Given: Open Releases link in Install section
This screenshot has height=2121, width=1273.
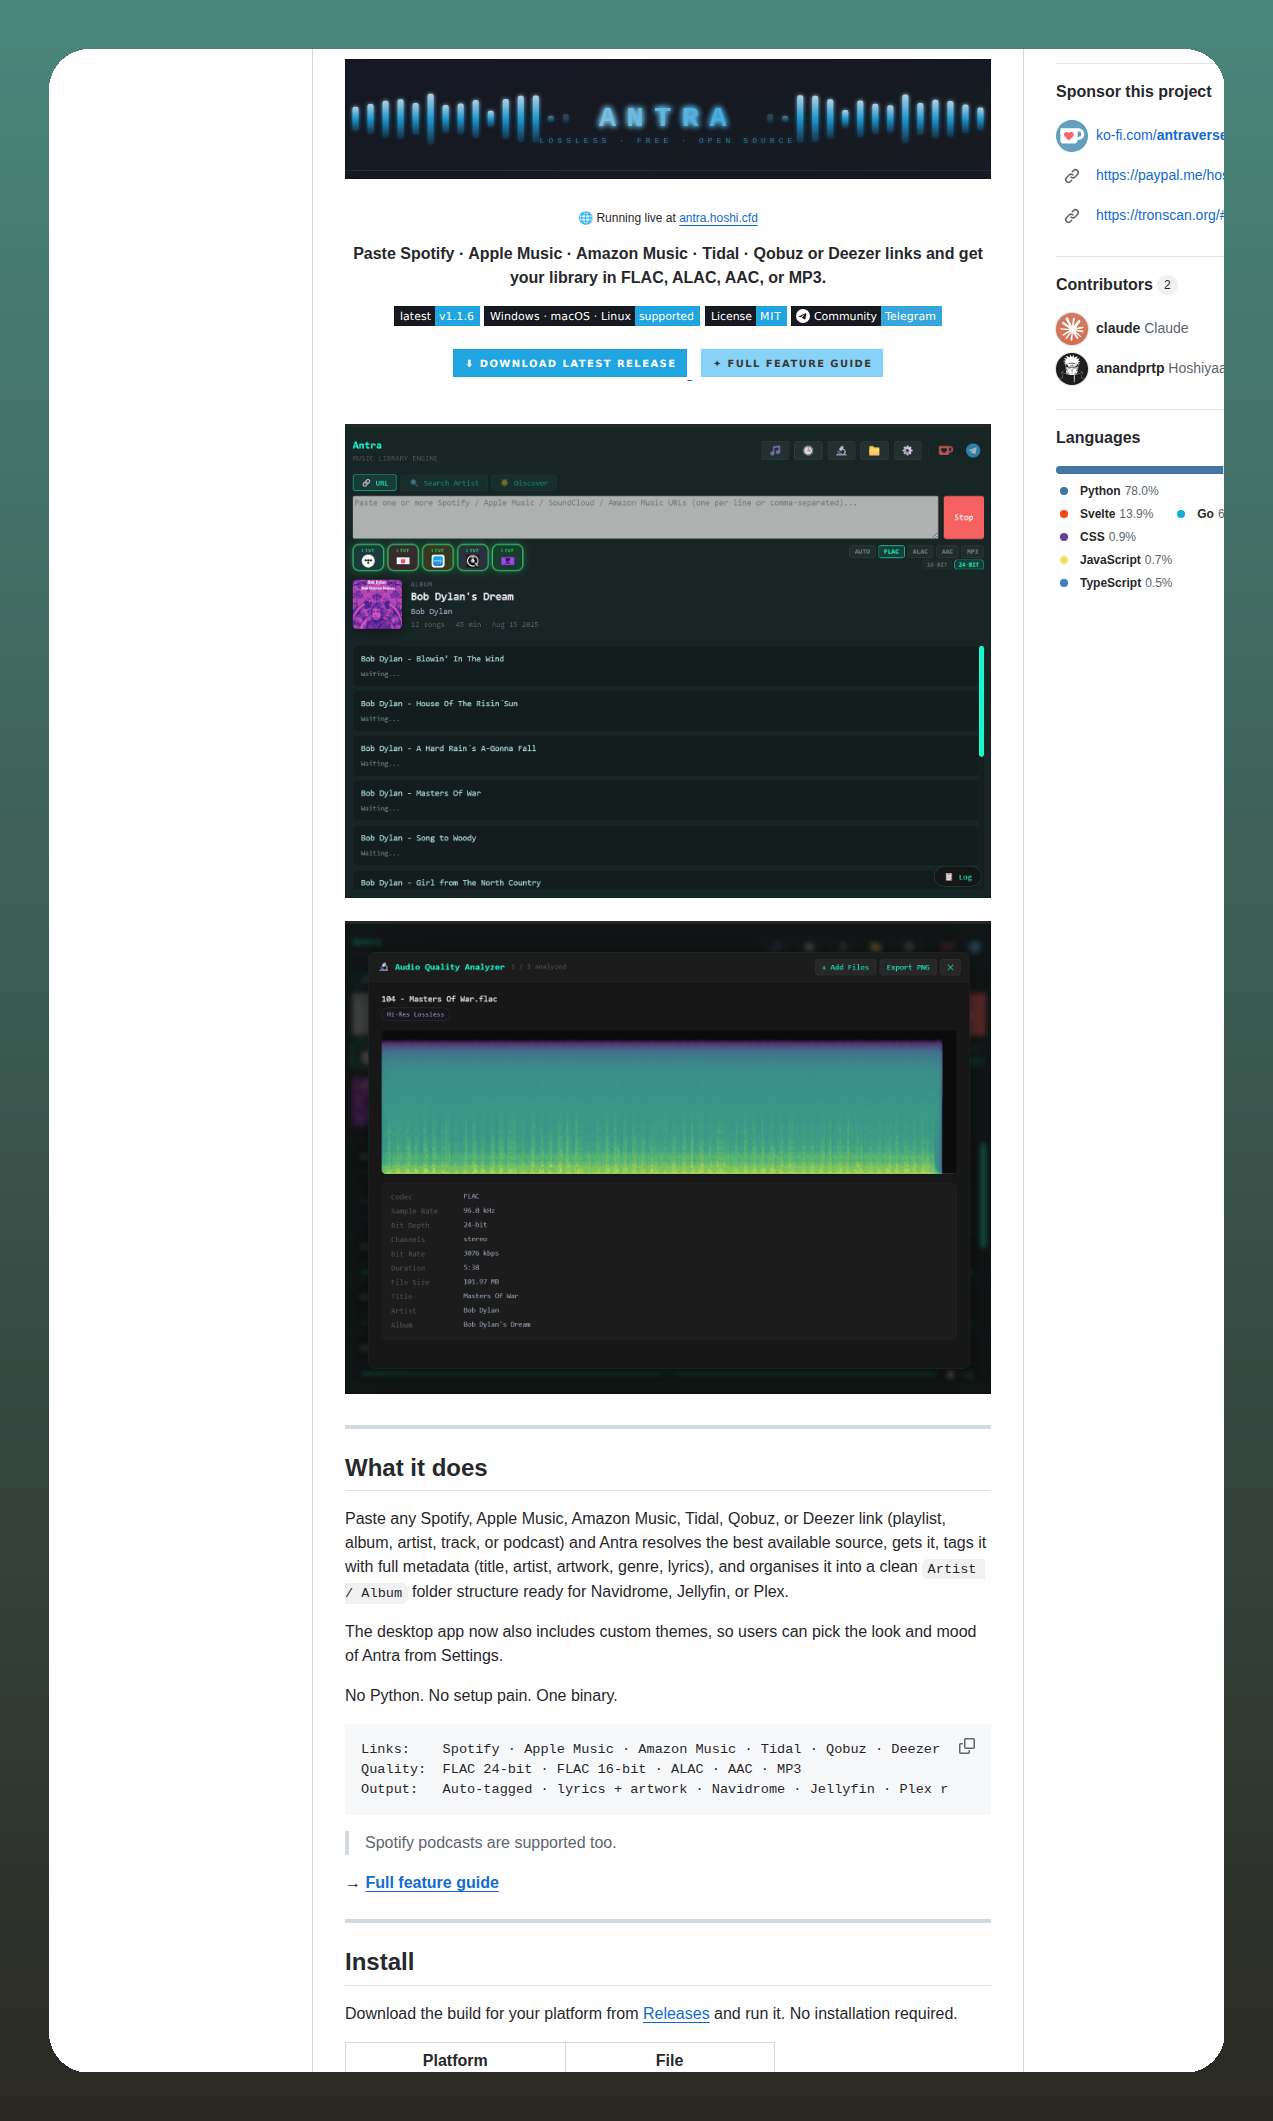Looking at the screenshot, I should [676, 2013].
